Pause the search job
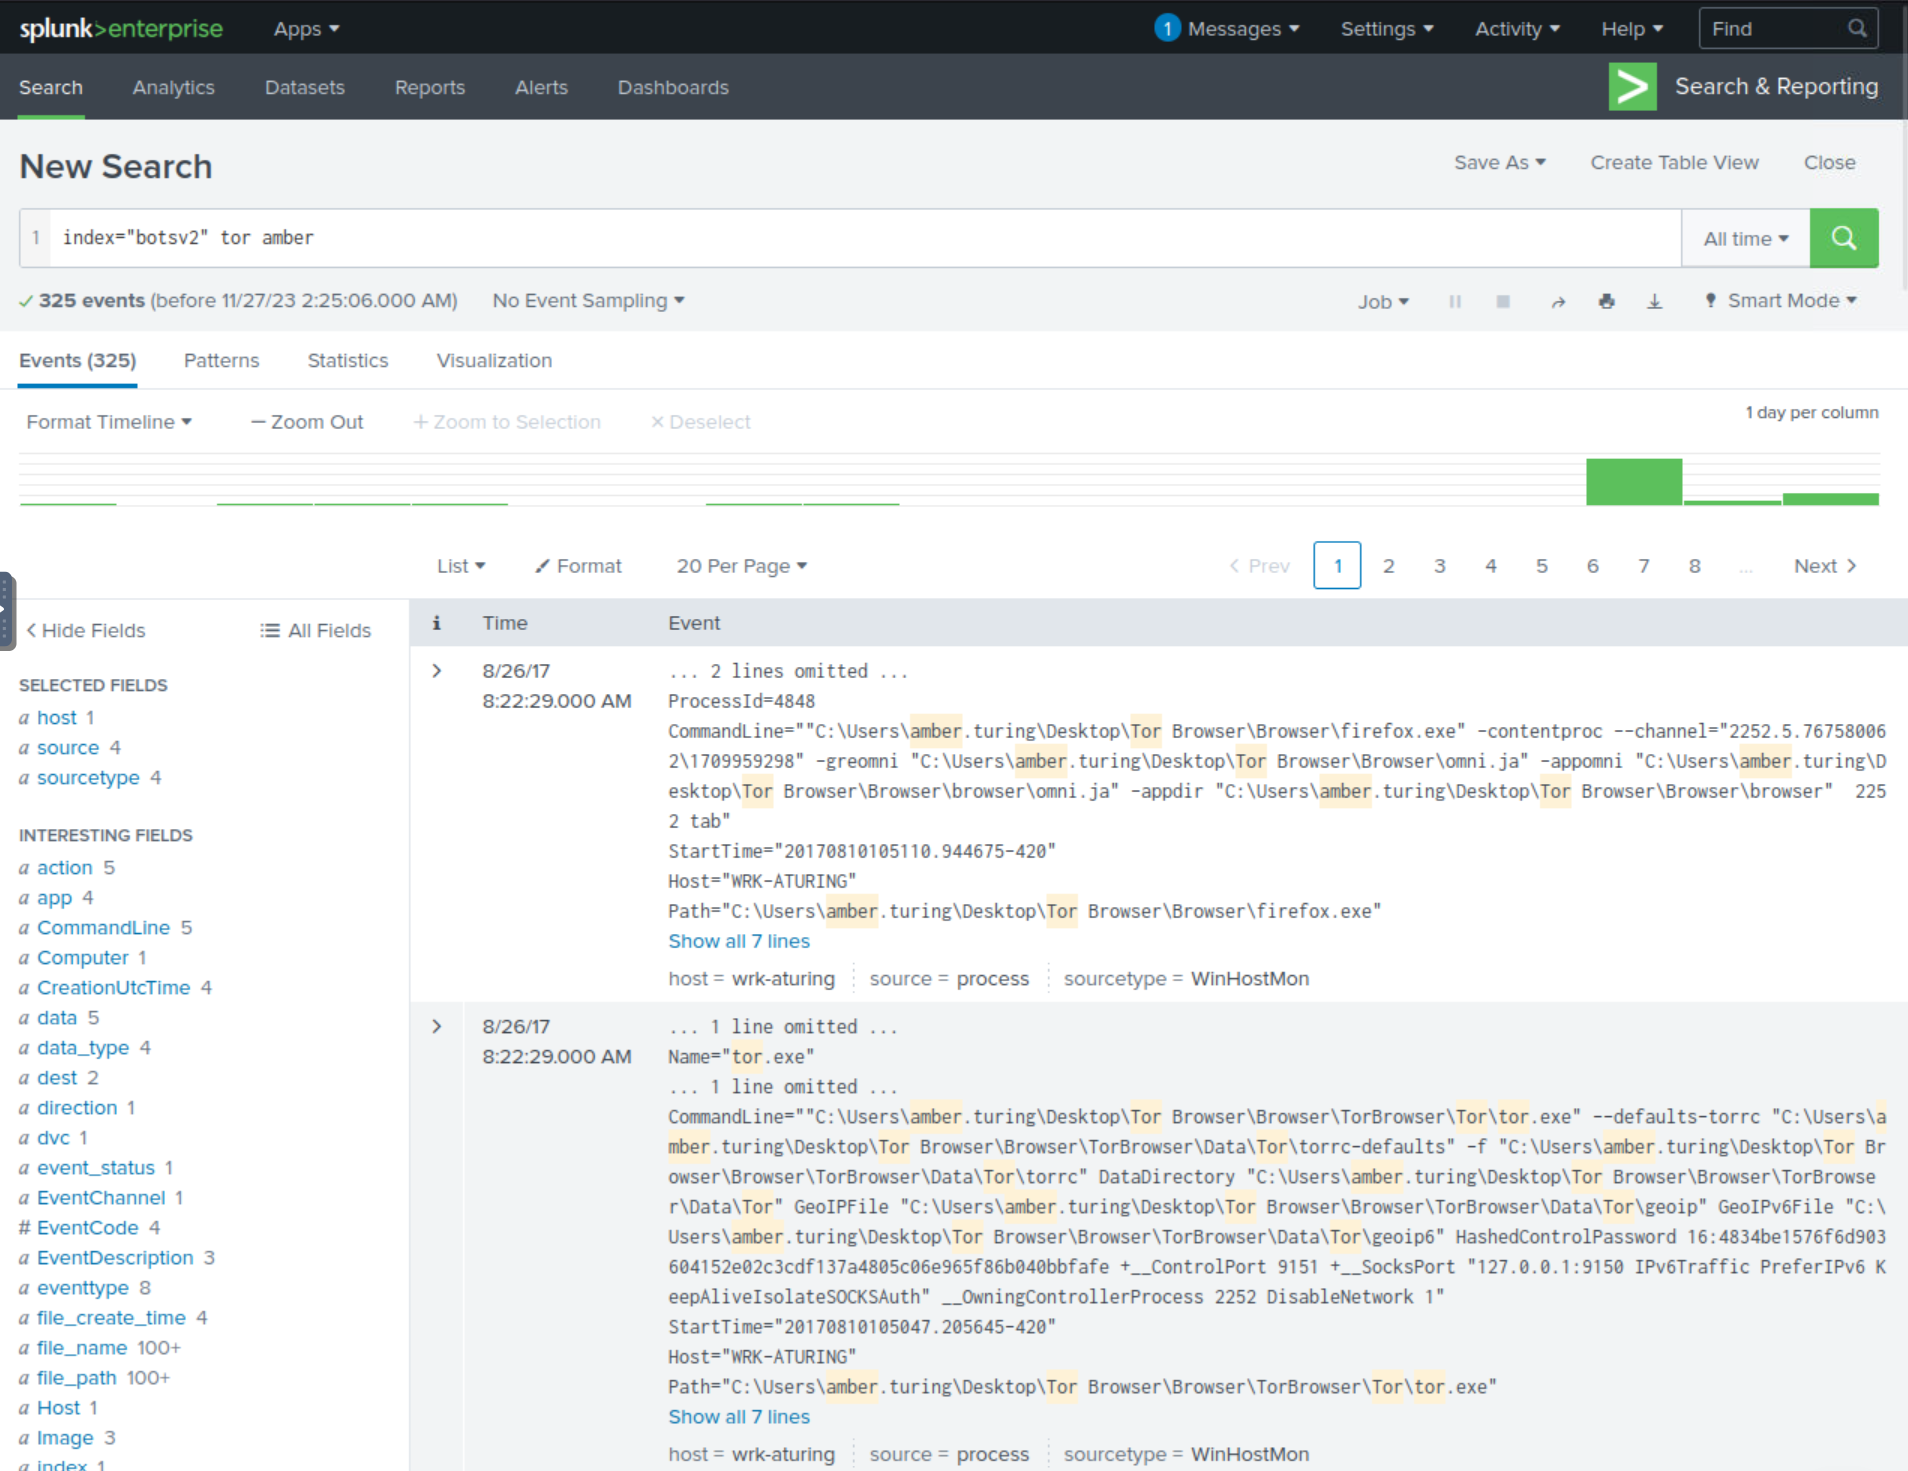Viewport: 1908px width, 1471px height. tap(1455, 301)
